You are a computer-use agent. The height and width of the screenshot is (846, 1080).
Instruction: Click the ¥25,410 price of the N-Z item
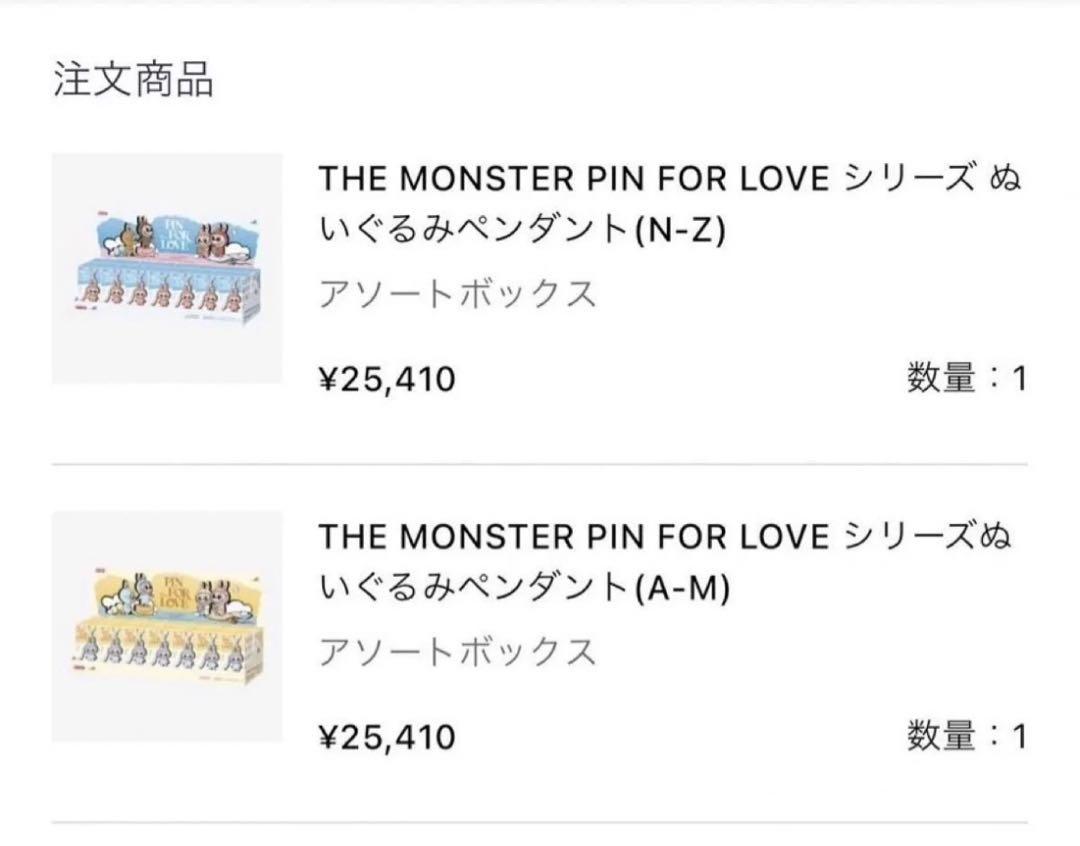[x=387, y=379]
